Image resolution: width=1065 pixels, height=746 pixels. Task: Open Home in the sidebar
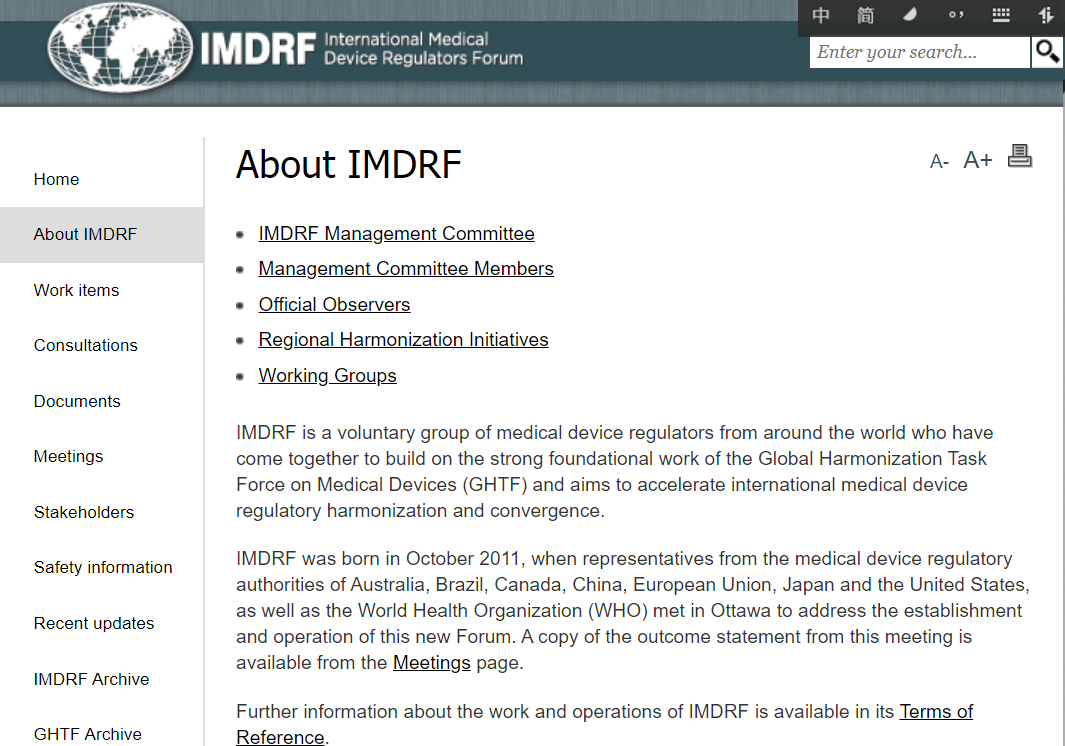tap(56, 179)
